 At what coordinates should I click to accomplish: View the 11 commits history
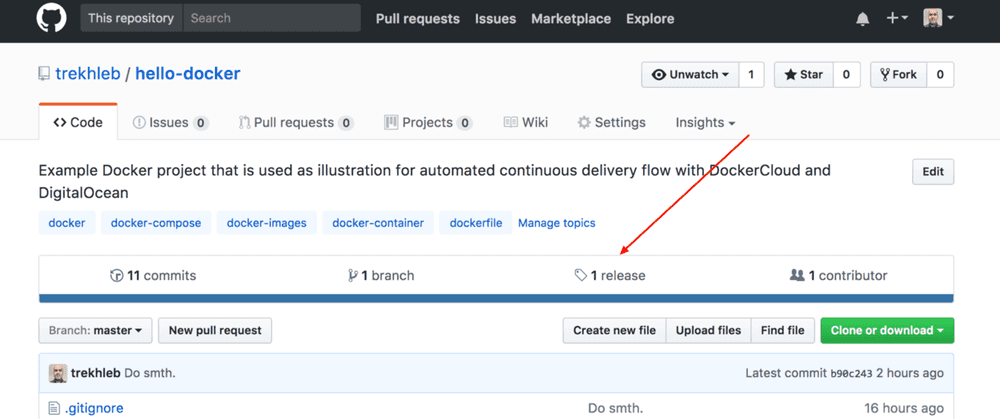153,276
